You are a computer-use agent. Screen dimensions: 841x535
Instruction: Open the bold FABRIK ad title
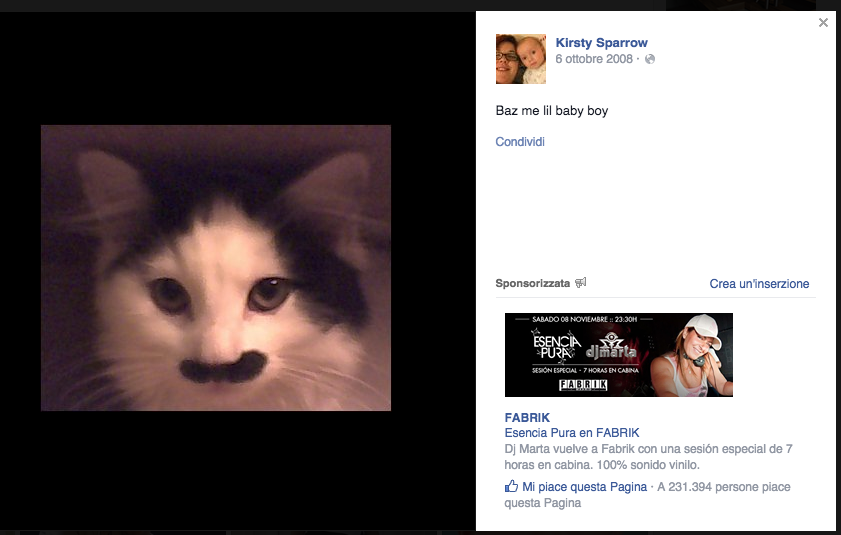pyautogui.click(x=527, y=417)
